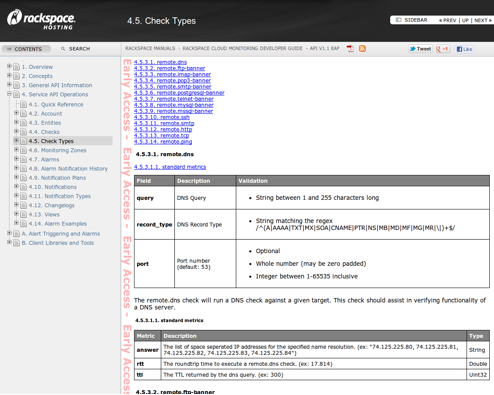Click the Google +1 button

coord(443,49)
